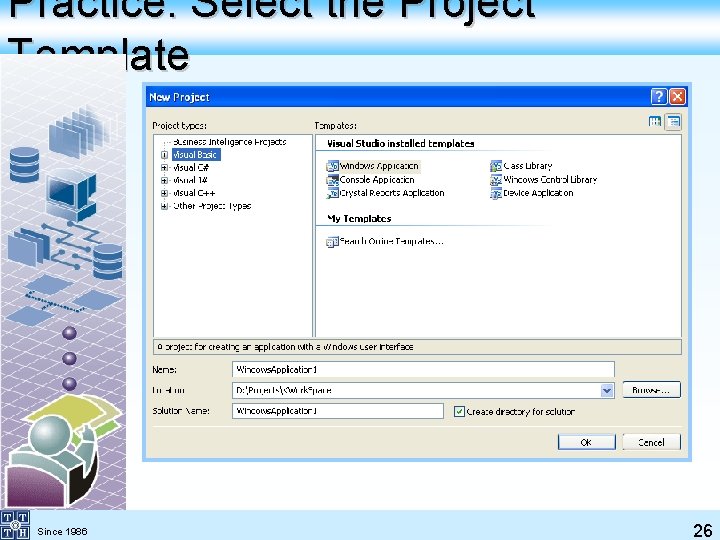Choose the Console Application template label
720x540 pixels.
click(x=377, y=180)
